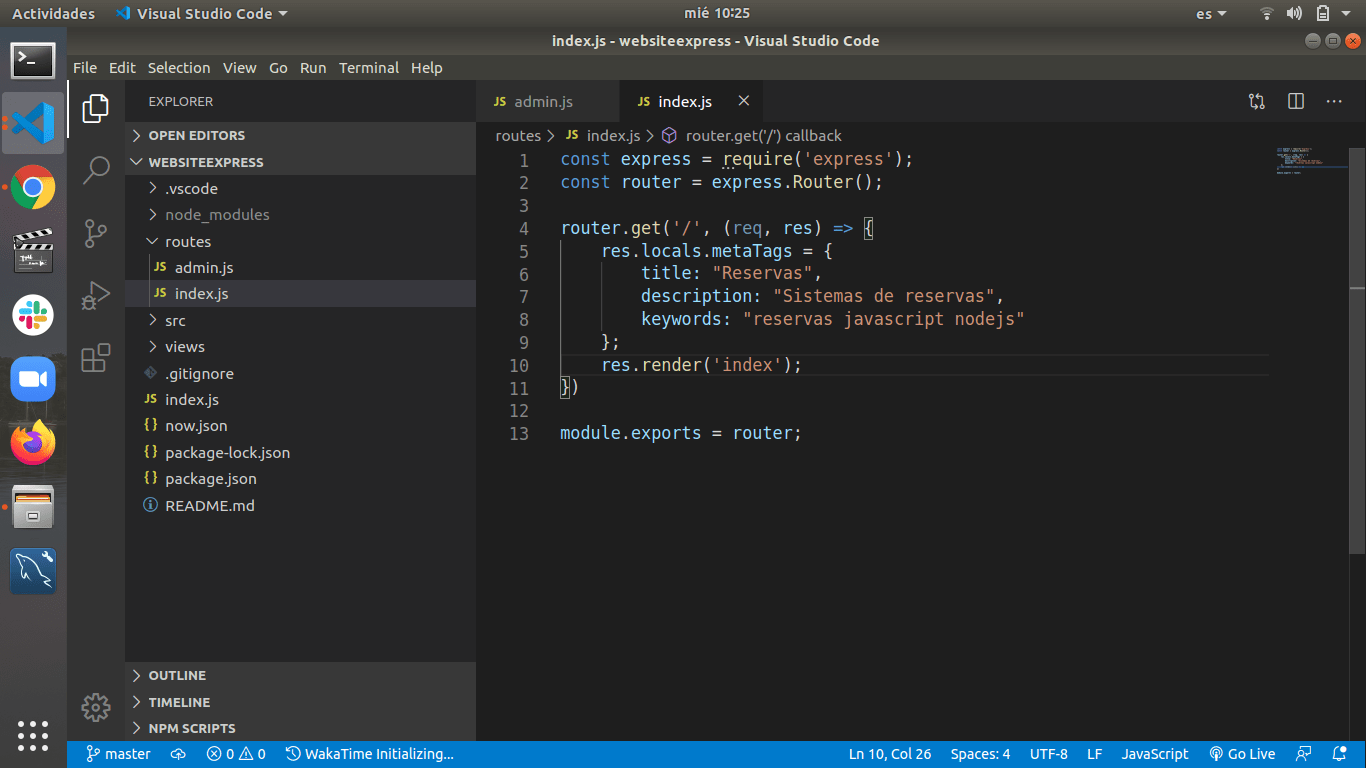Open the Extensions view

coord(96,358)
